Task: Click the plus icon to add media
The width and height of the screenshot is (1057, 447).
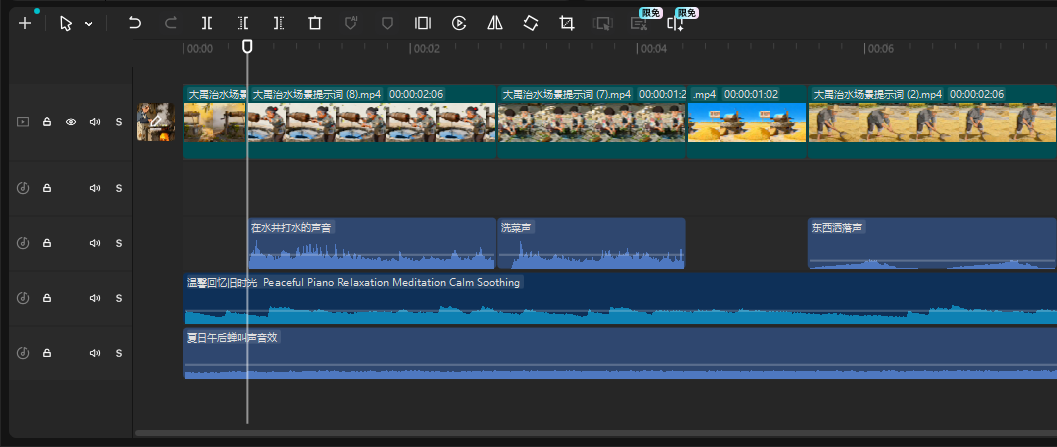Action: point(25,23)
